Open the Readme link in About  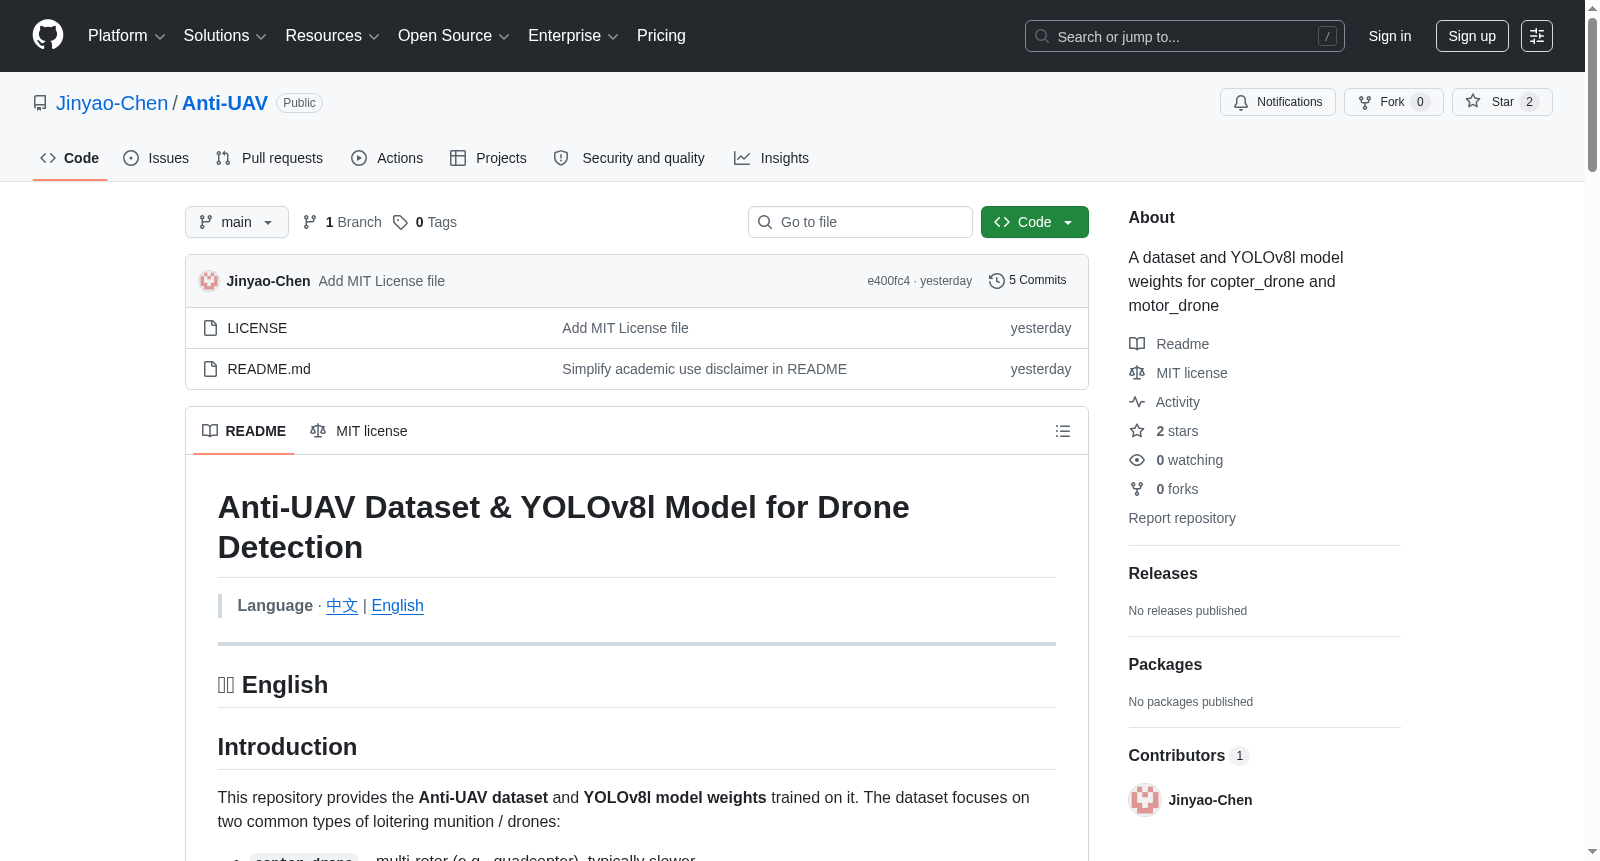pos(1169,344)
